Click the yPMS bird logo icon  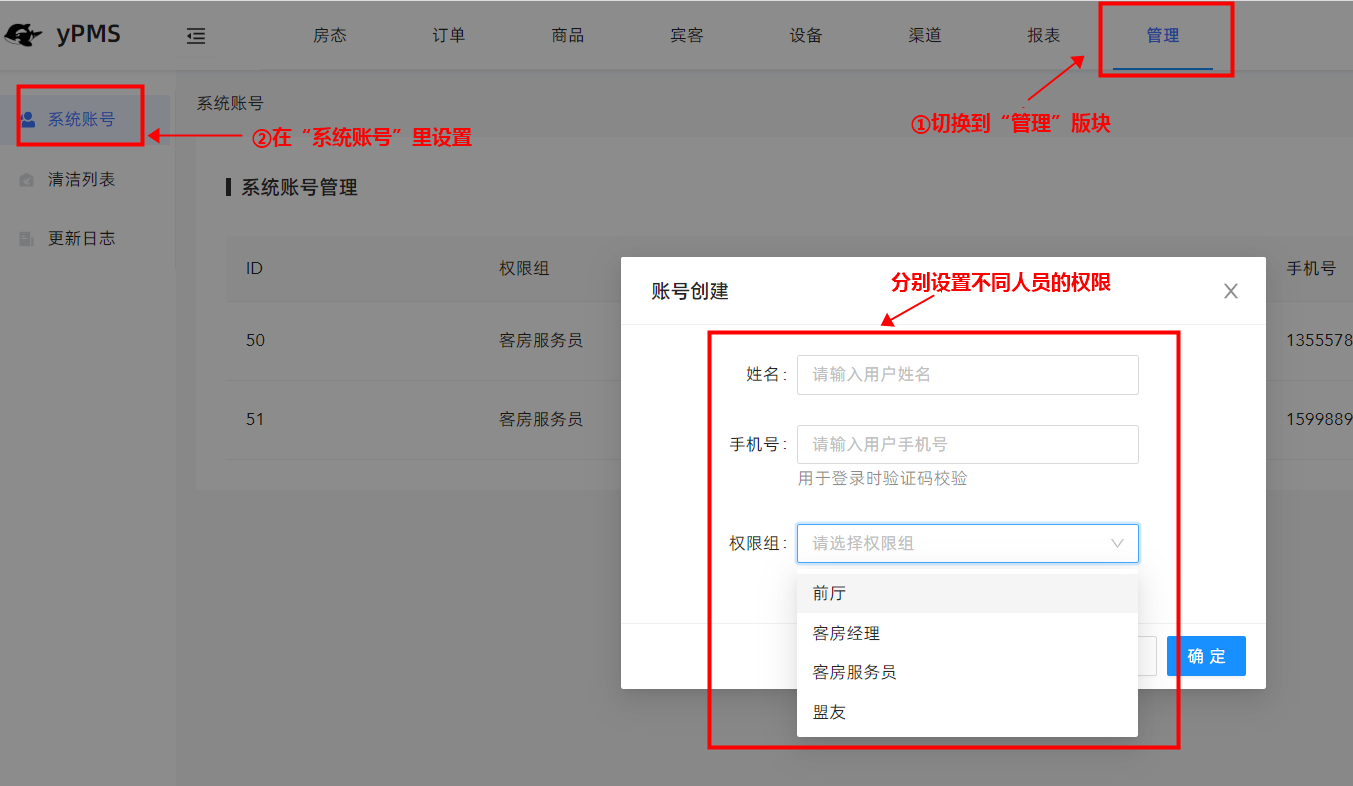point(24,36)
